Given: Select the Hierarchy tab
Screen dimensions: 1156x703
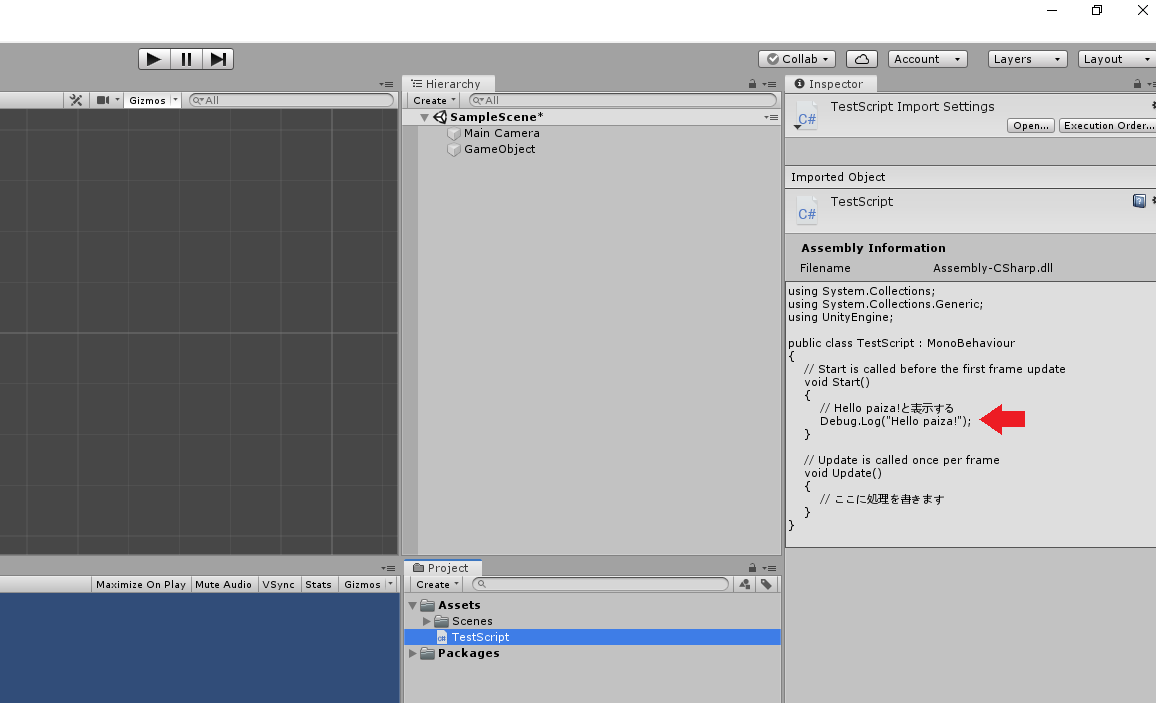Looking at the screenshot, I should (447, 84).
